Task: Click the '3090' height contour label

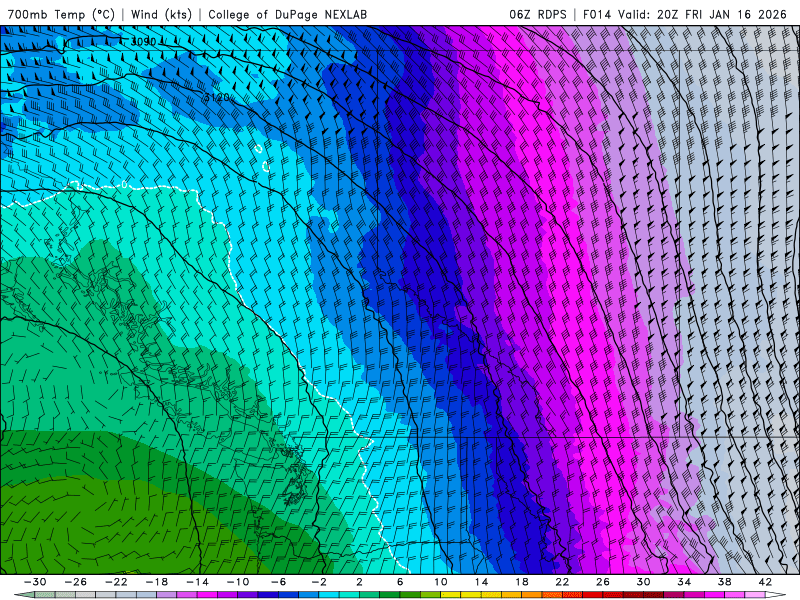Action: click(143, 41)
